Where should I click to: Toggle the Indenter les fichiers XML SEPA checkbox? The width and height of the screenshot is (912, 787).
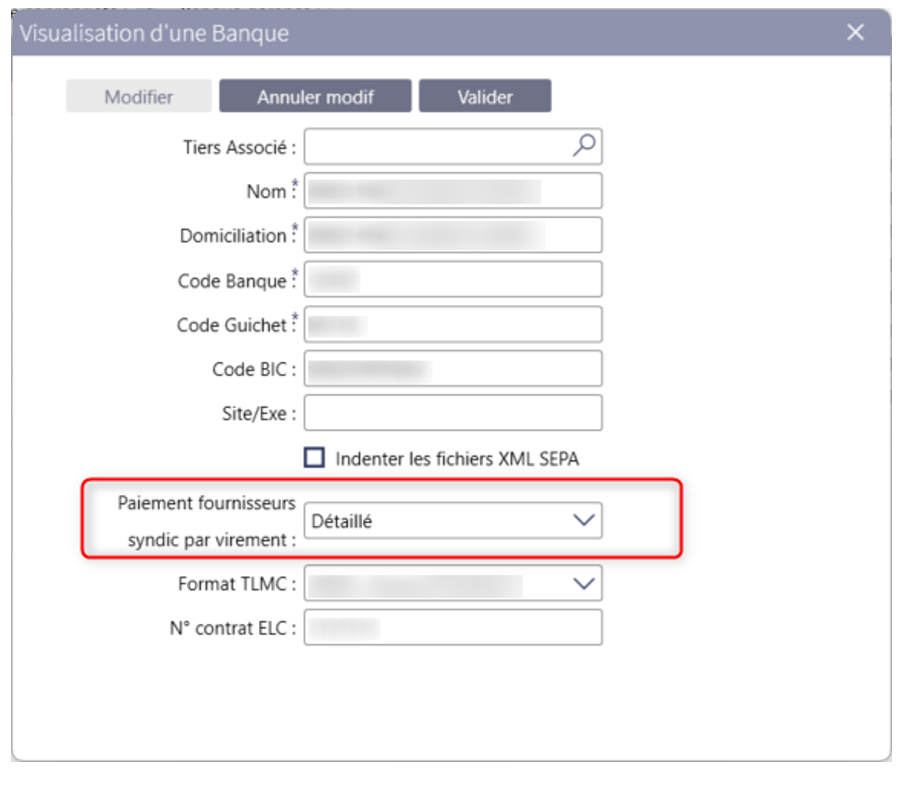click(x=315, y=458)
